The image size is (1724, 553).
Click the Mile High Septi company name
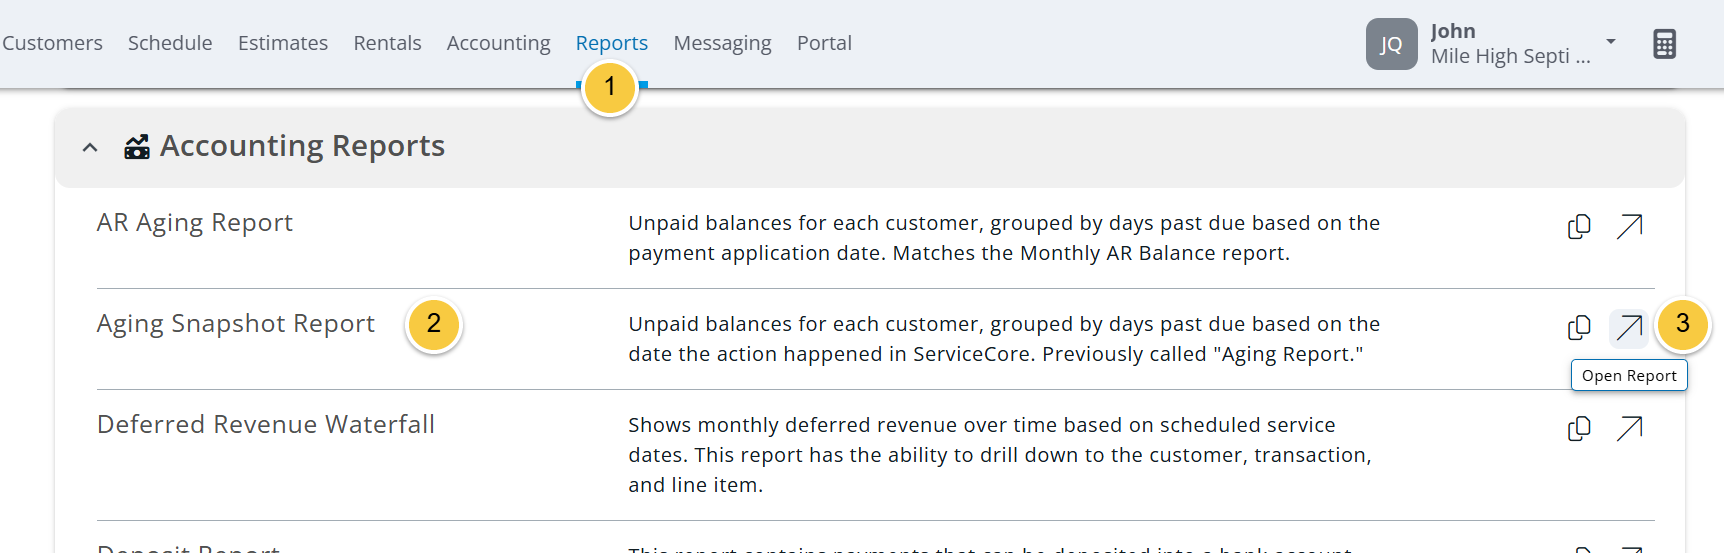1510,56
